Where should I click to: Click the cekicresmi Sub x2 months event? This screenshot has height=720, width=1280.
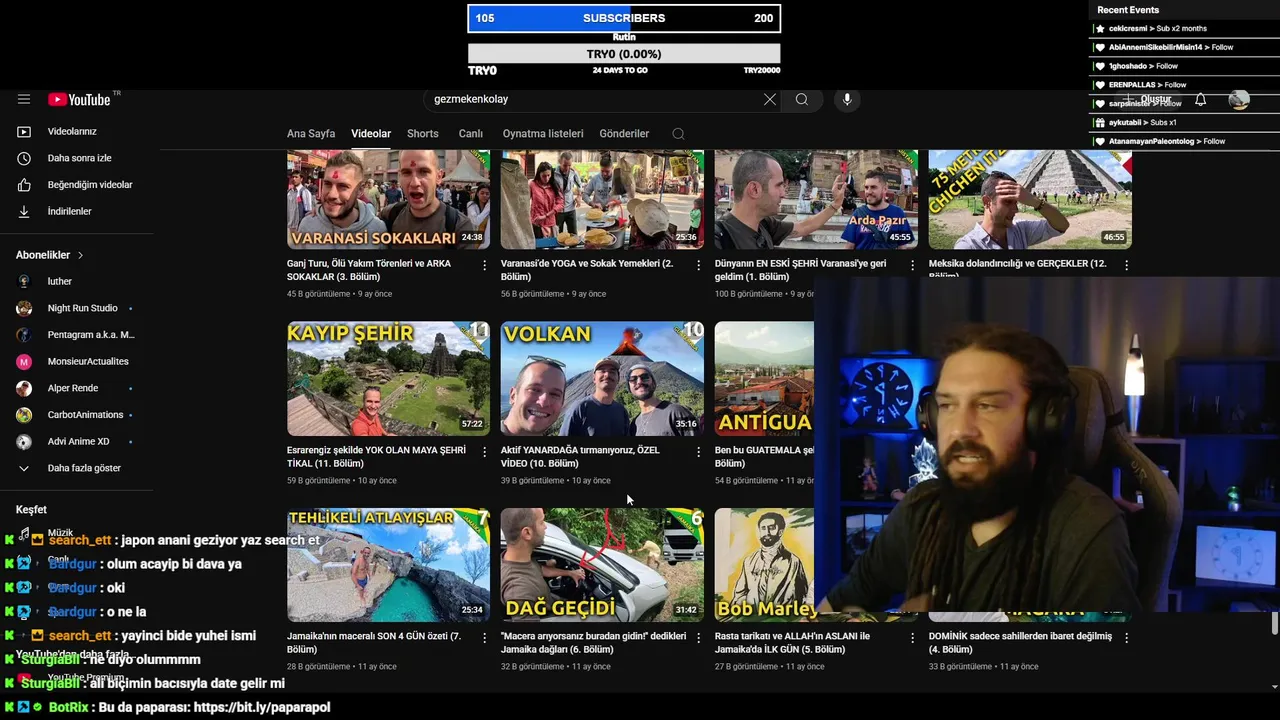tap(1158, 28)
